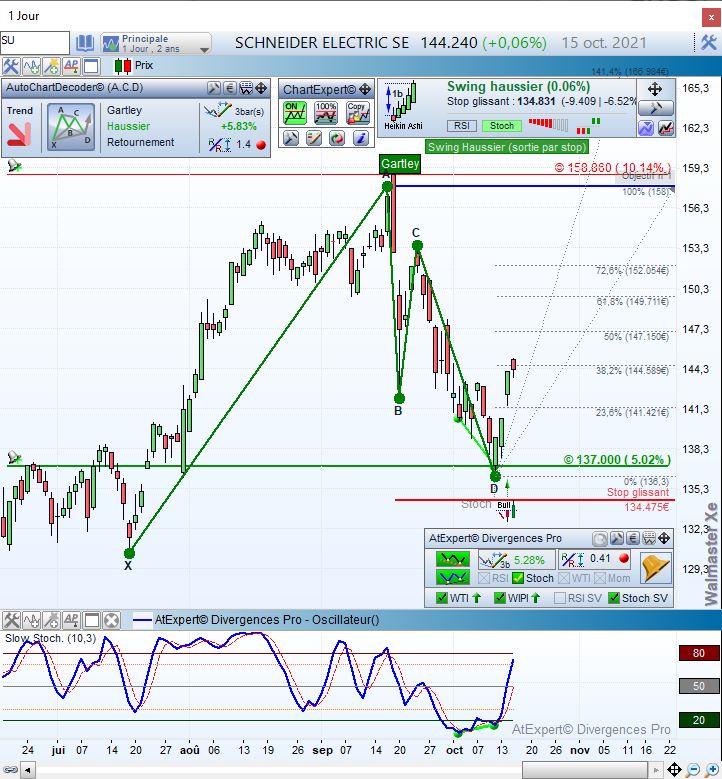Open the Principale 1 Jour, 2 ans dropdown
Screen dimensions: 722x779
(156, 43)
